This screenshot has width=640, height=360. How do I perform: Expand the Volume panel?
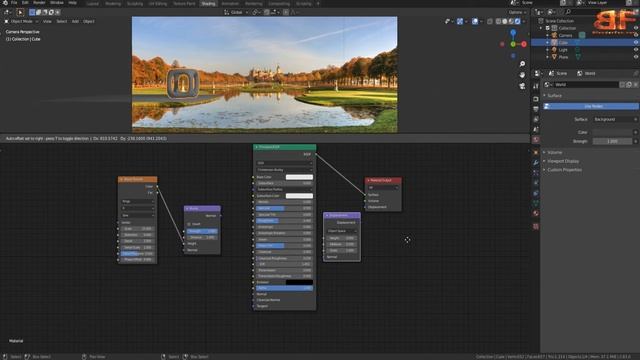554,152
